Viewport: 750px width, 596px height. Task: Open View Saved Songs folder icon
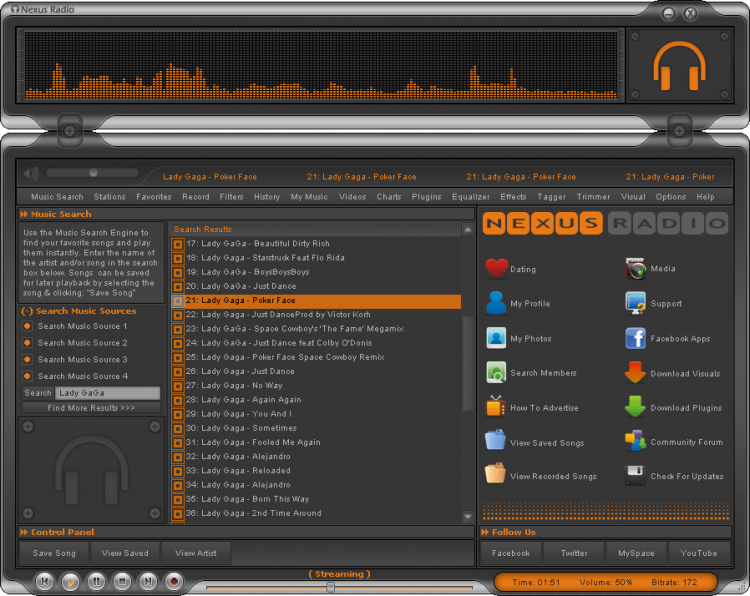[495, 440]
